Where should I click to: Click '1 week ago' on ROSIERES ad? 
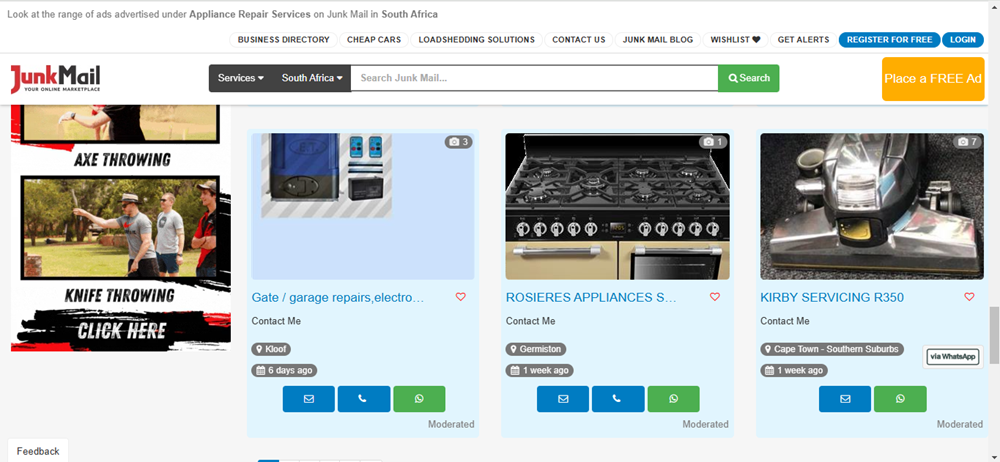click(x=540, y=370)
